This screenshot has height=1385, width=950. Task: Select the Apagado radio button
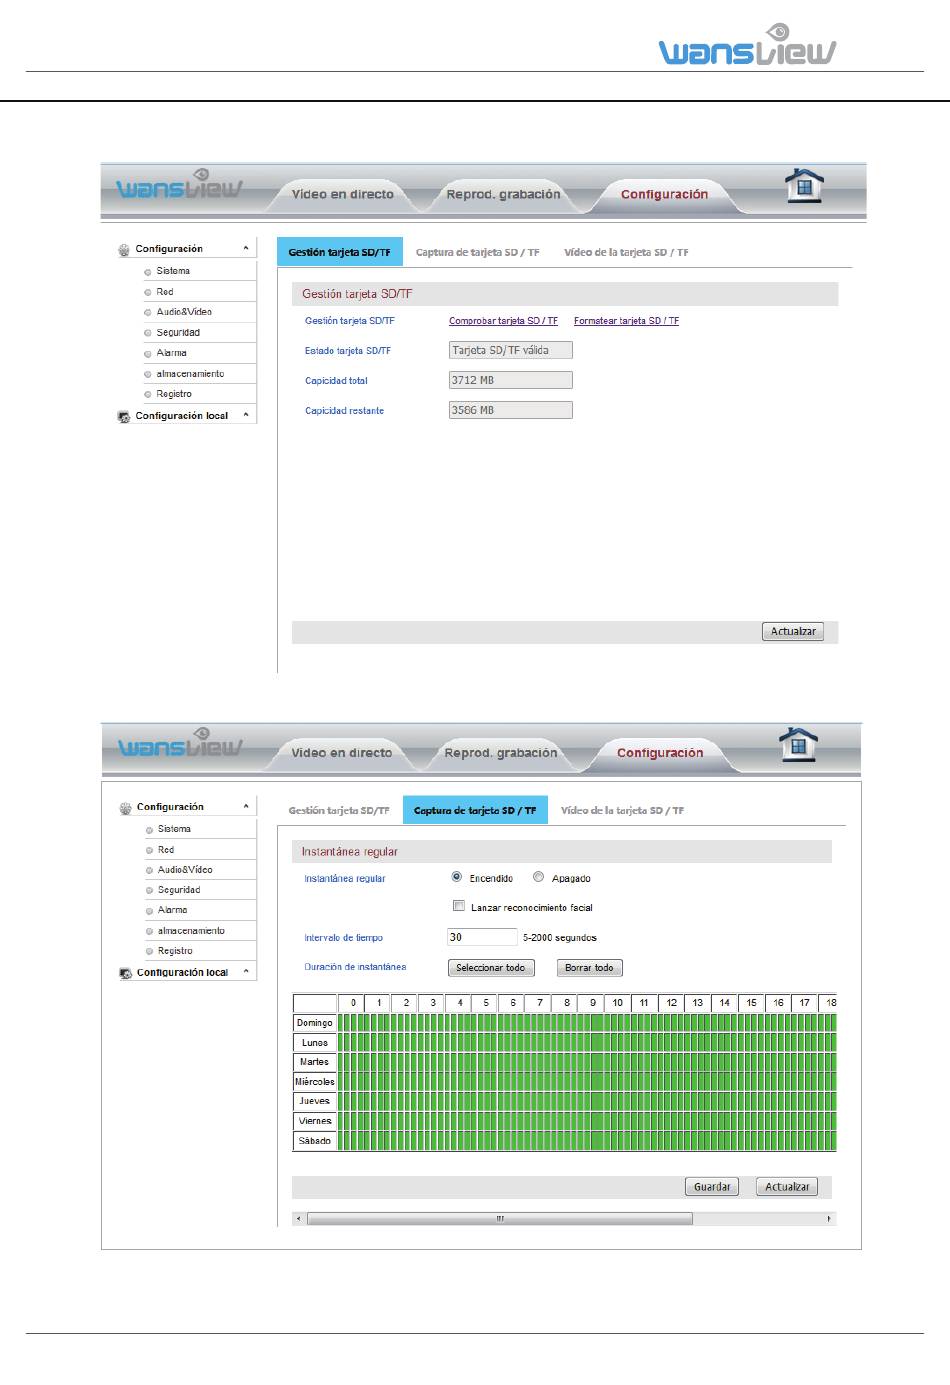[x=539, y=877]
